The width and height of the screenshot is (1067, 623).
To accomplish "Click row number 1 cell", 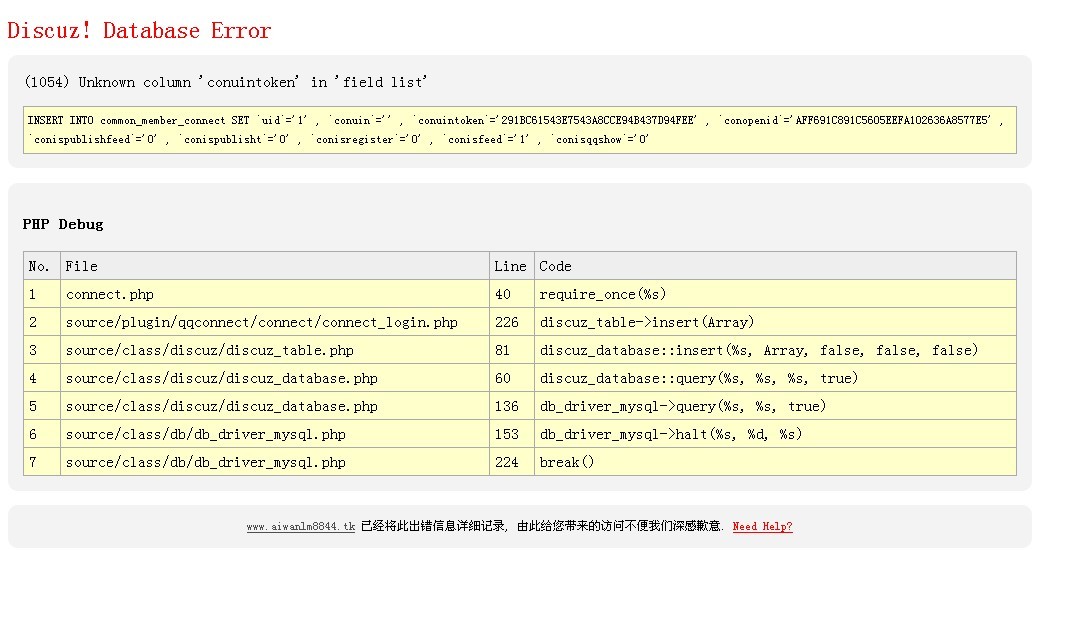I will coord(42,294).
